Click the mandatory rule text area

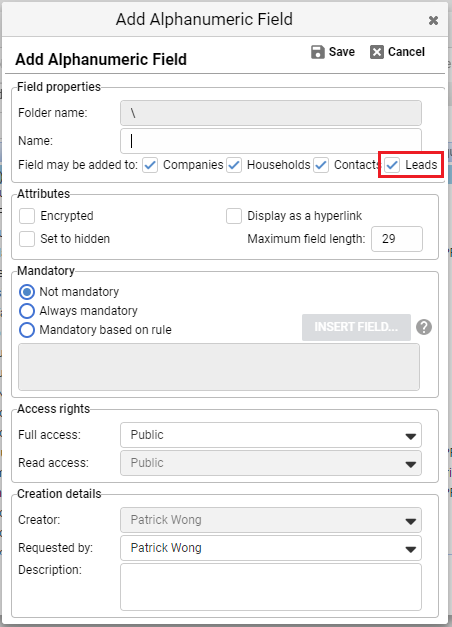click(x=219, y=367)
